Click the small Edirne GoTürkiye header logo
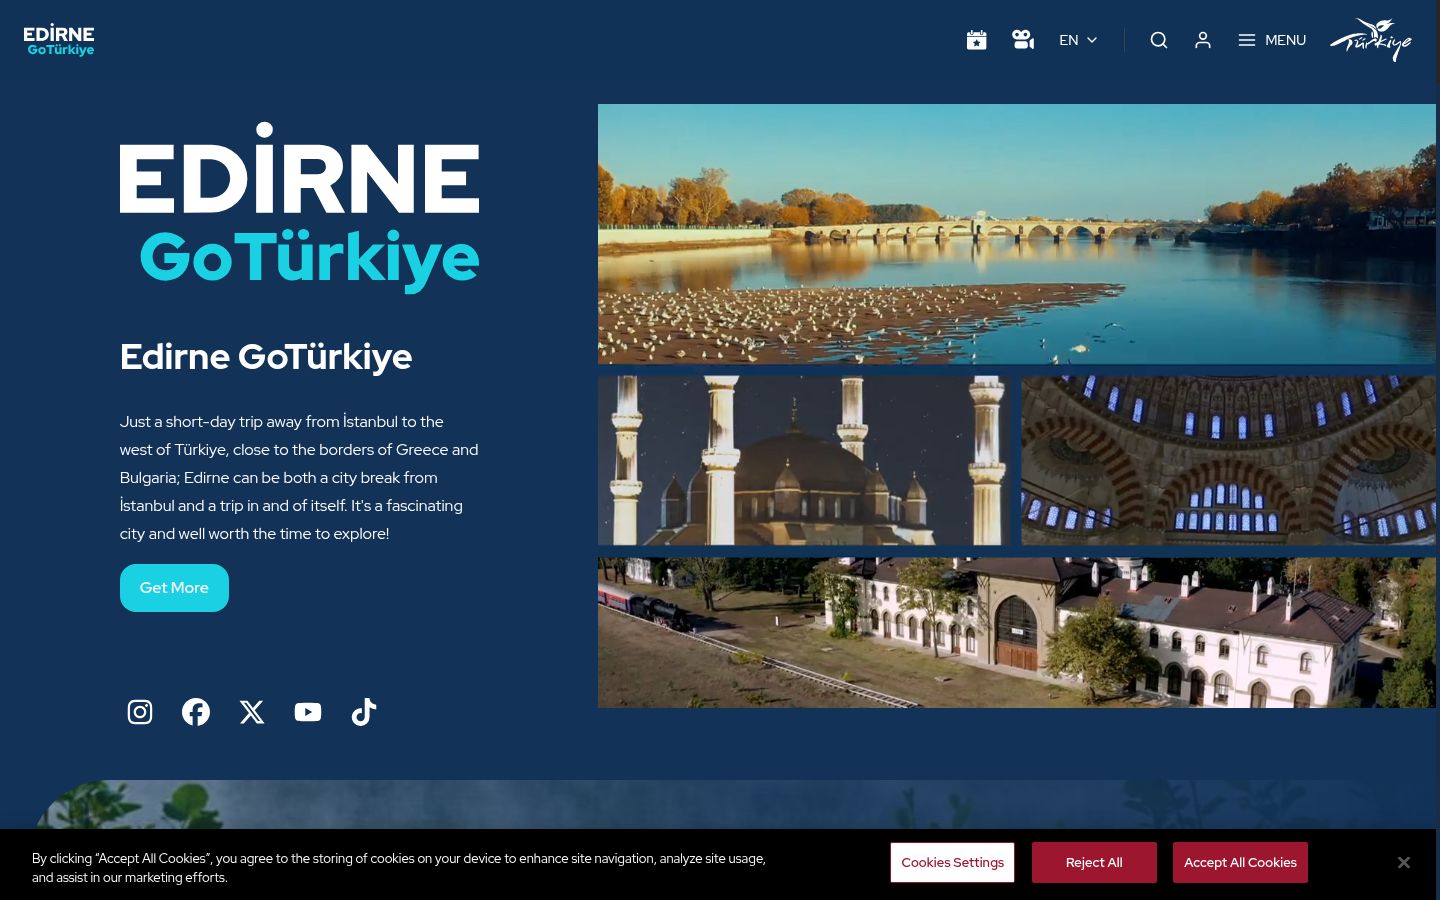Screen dimensions: 1440x900 59,40
